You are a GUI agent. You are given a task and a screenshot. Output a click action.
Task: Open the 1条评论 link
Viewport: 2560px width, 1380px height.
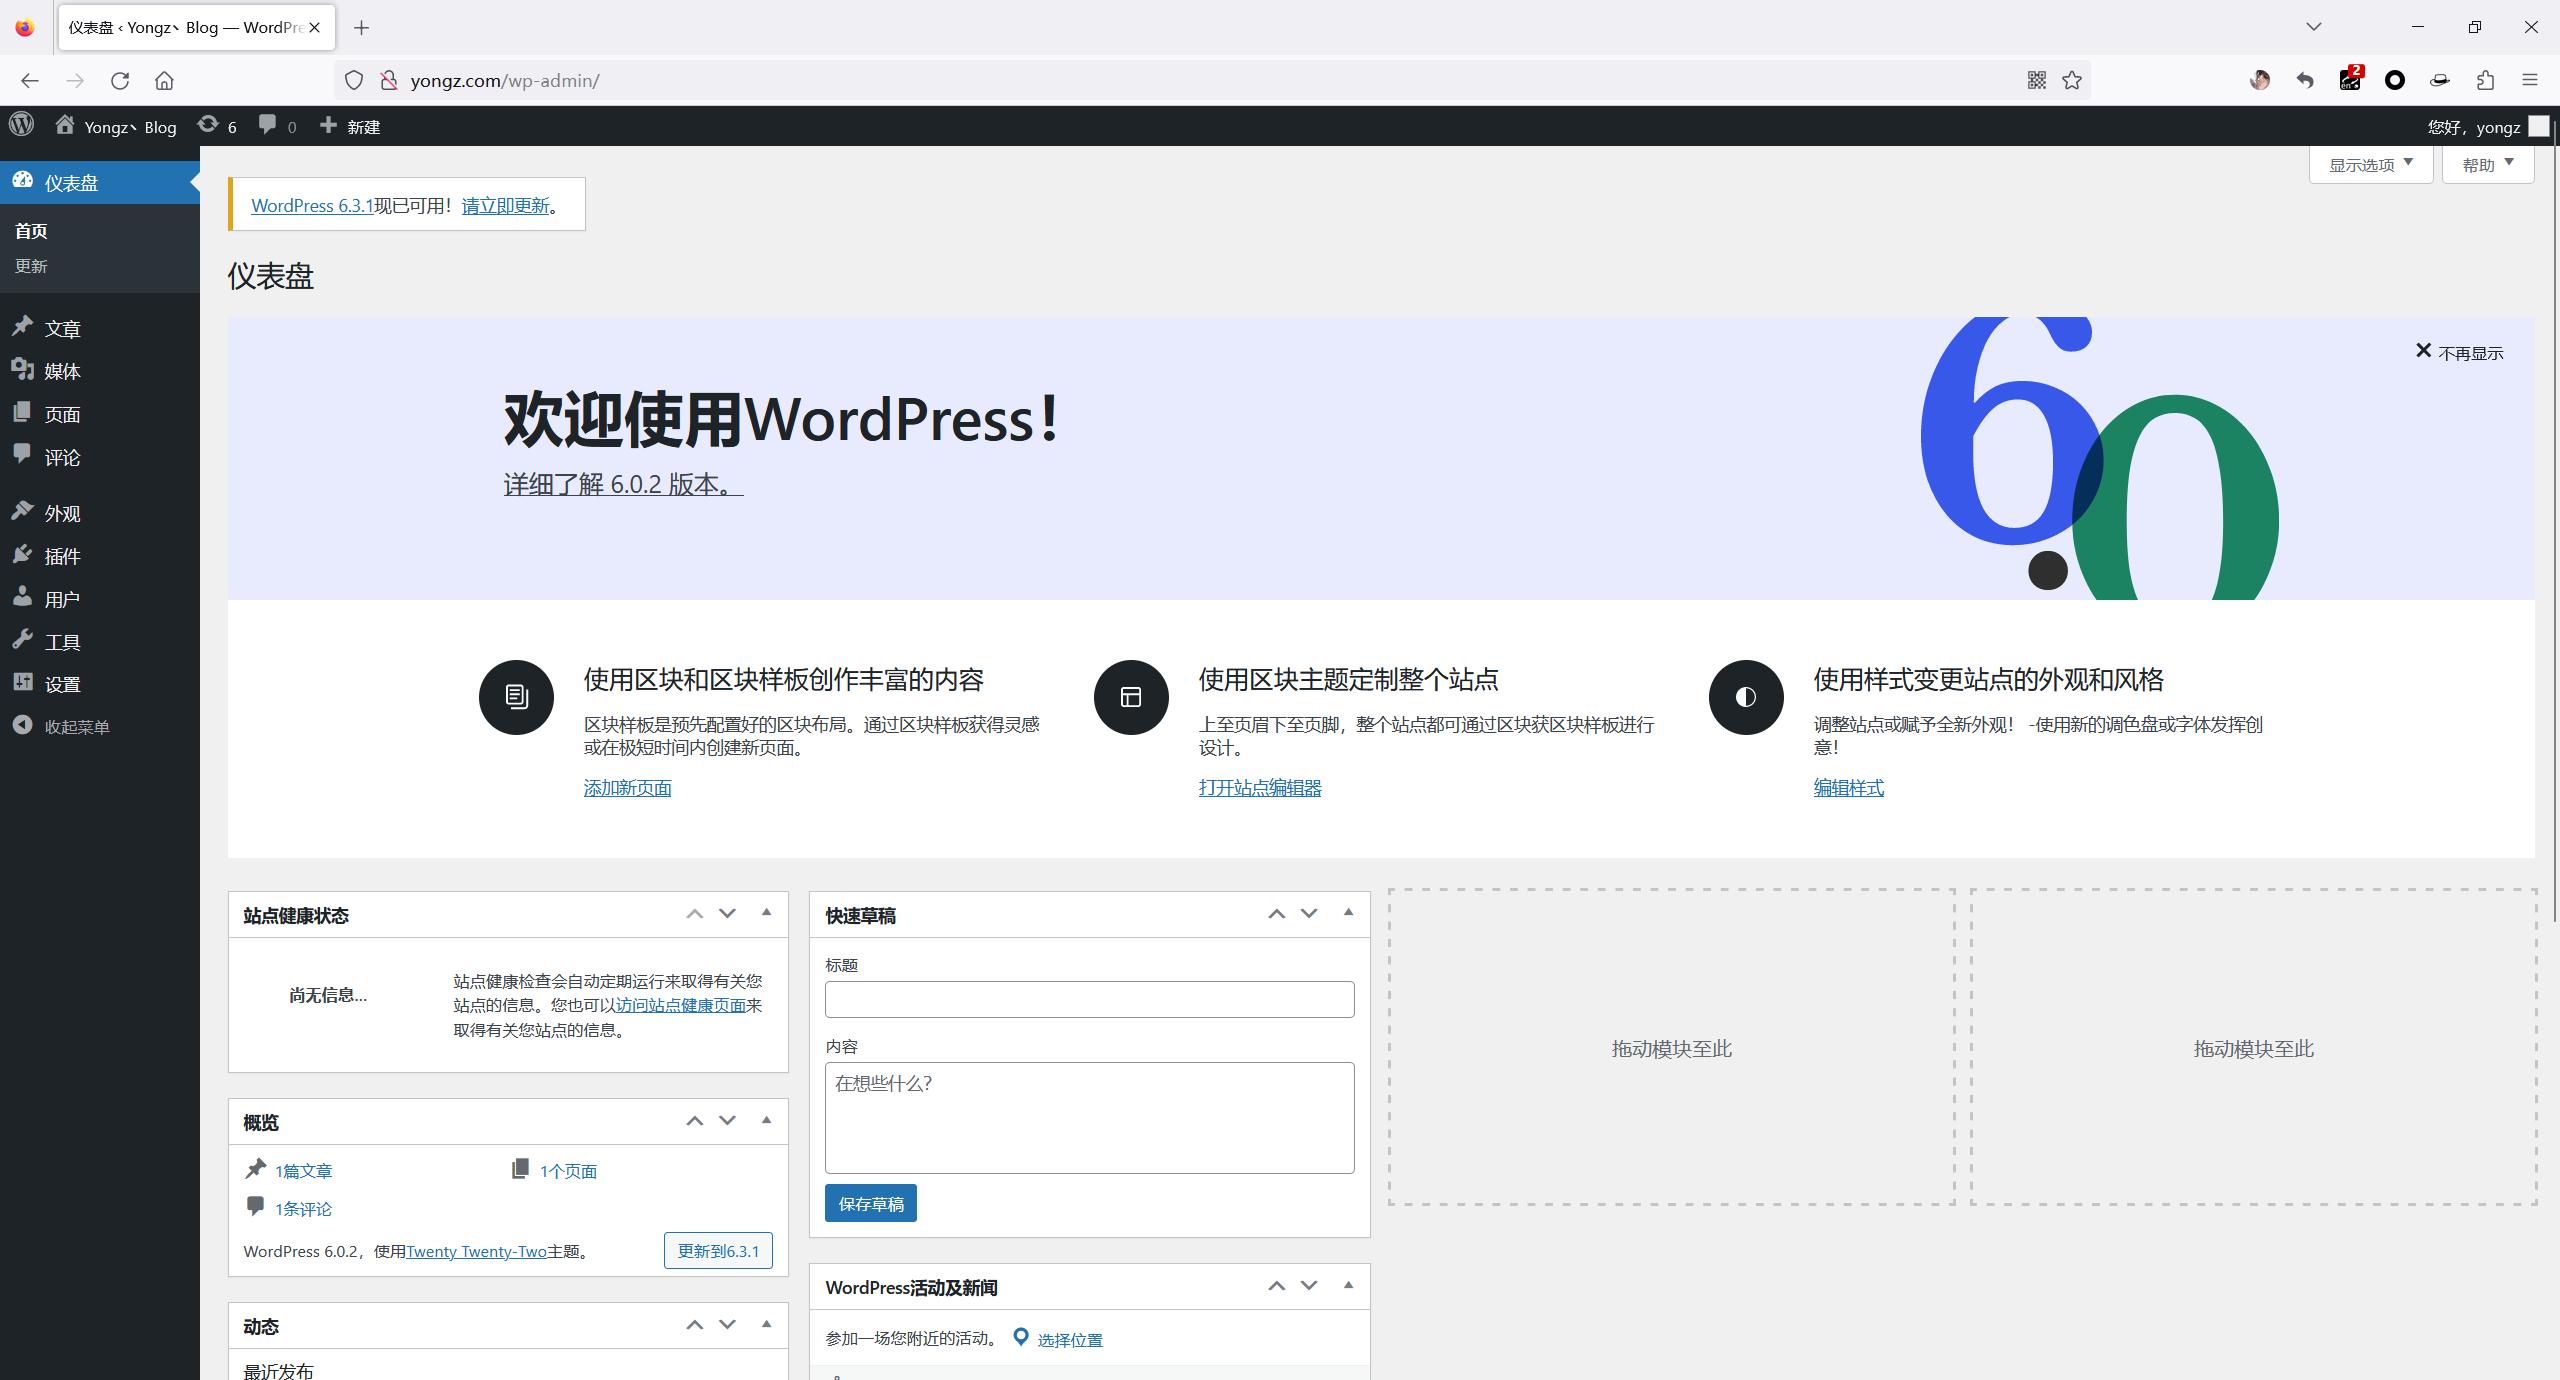304,1209
